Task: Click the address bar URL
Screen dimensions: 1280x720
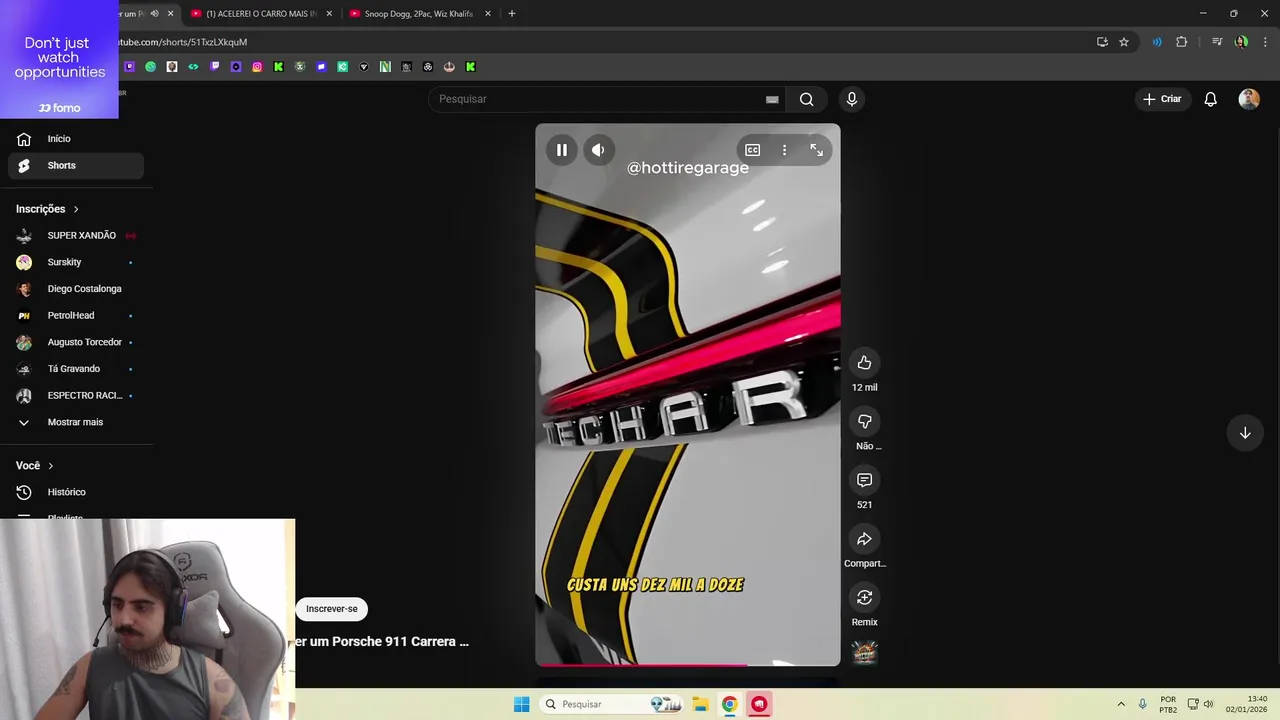Action: (x=183, y=42)
